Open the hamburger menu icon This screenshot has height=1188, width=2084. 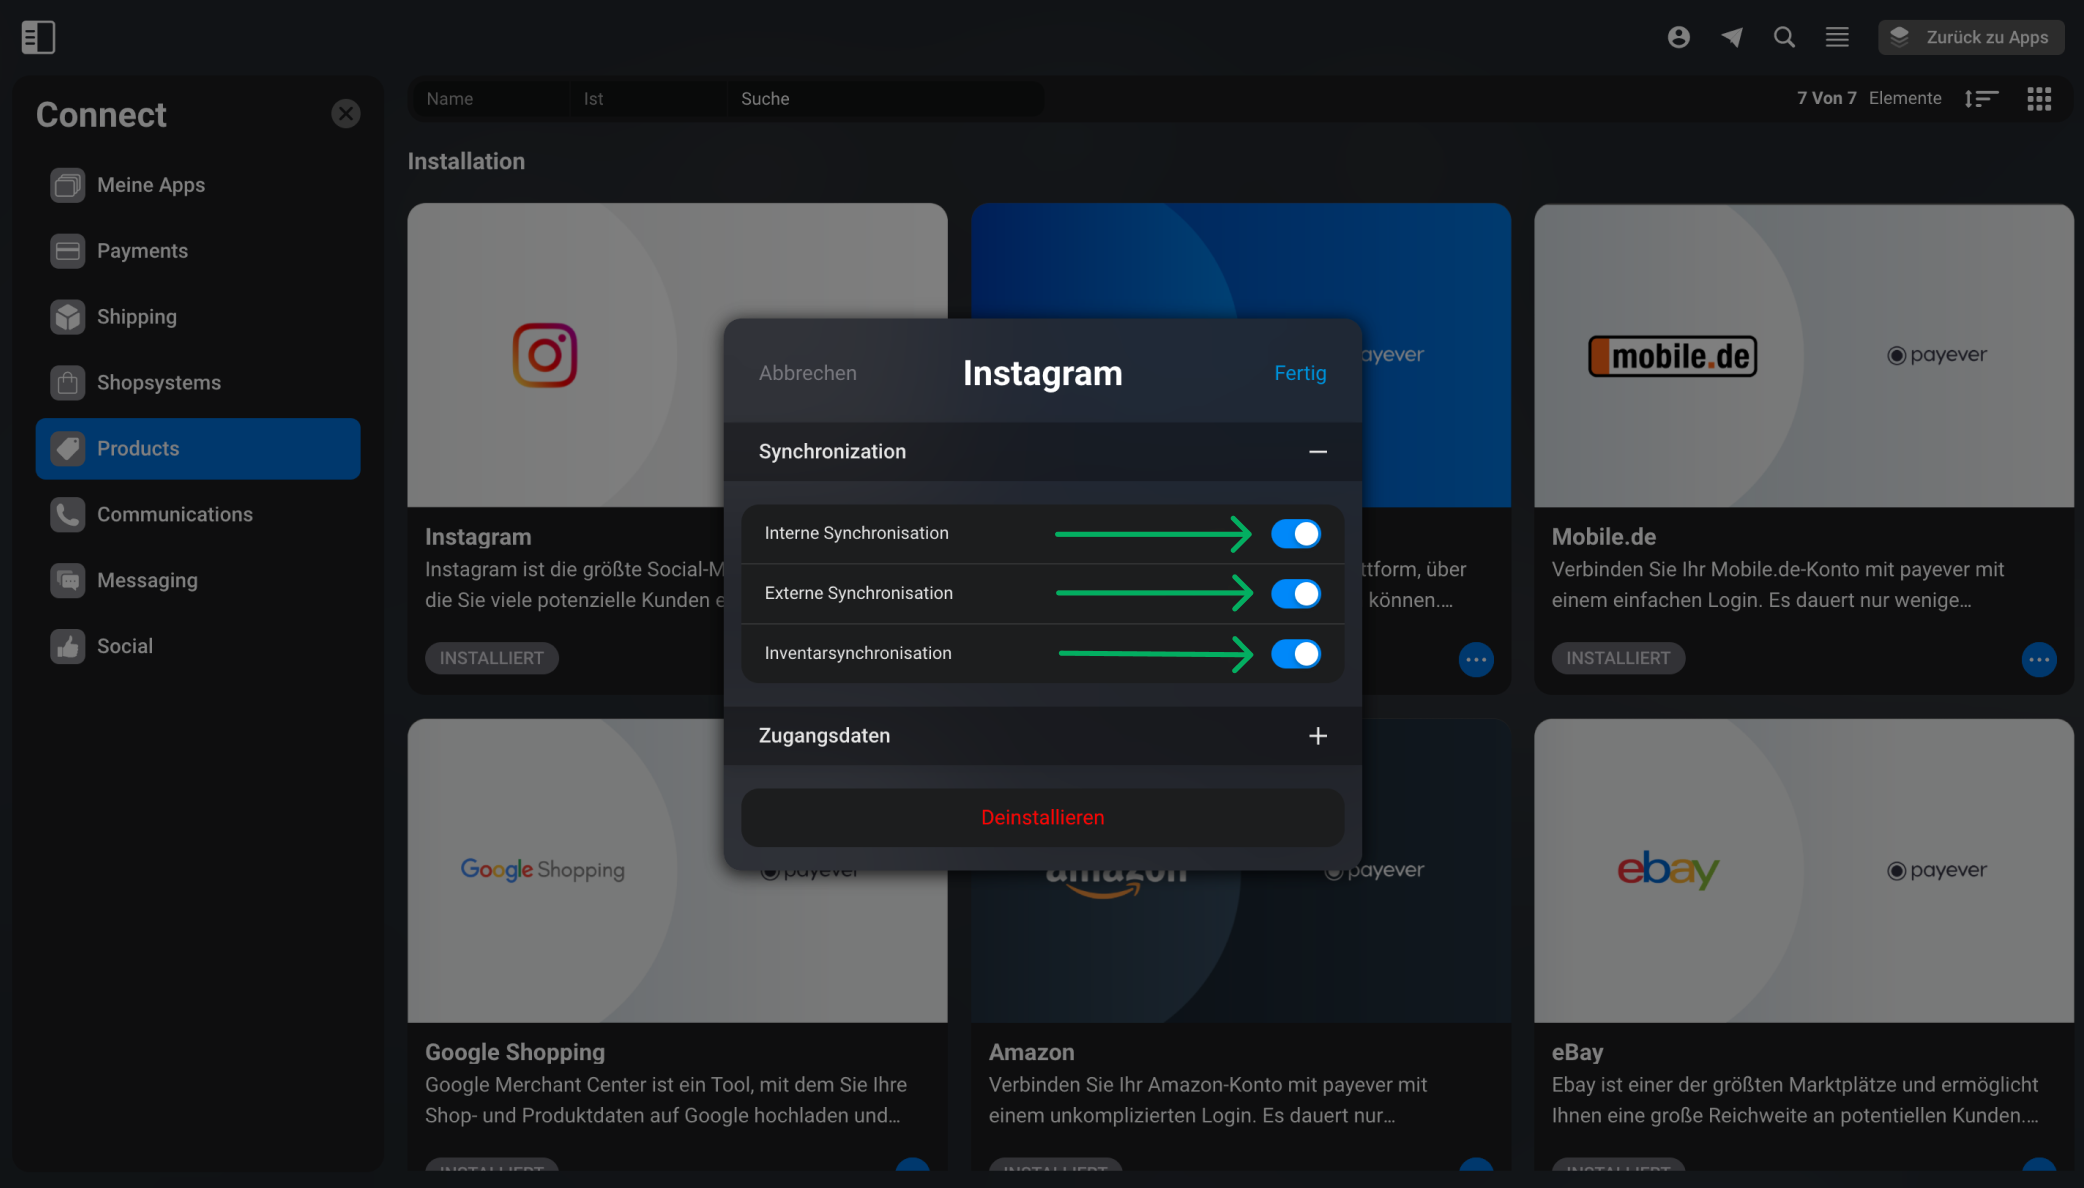point(1837,37)
